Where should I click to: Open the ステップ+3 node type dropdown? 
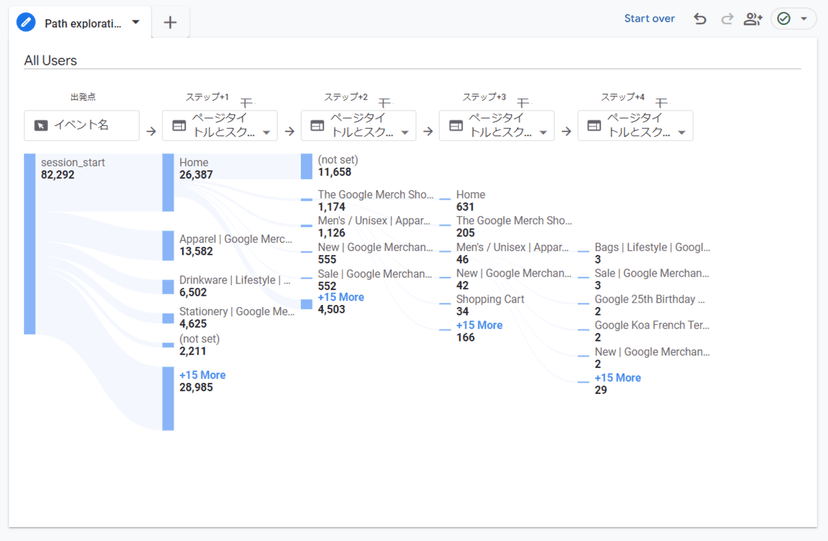(x=543, y=132)
